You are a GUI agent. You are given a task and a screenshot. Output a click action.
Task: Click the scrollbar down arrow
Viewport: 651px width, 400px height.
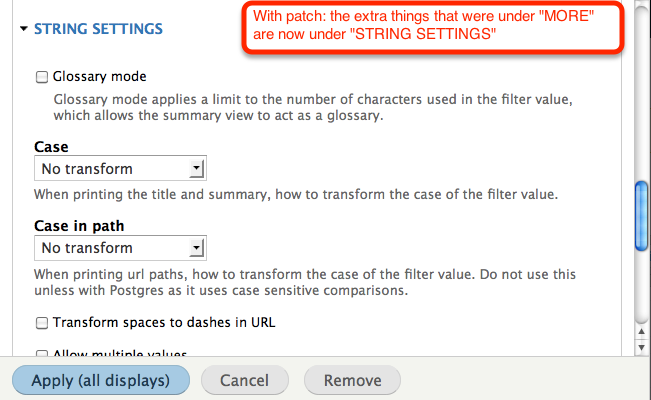(641, 347)
